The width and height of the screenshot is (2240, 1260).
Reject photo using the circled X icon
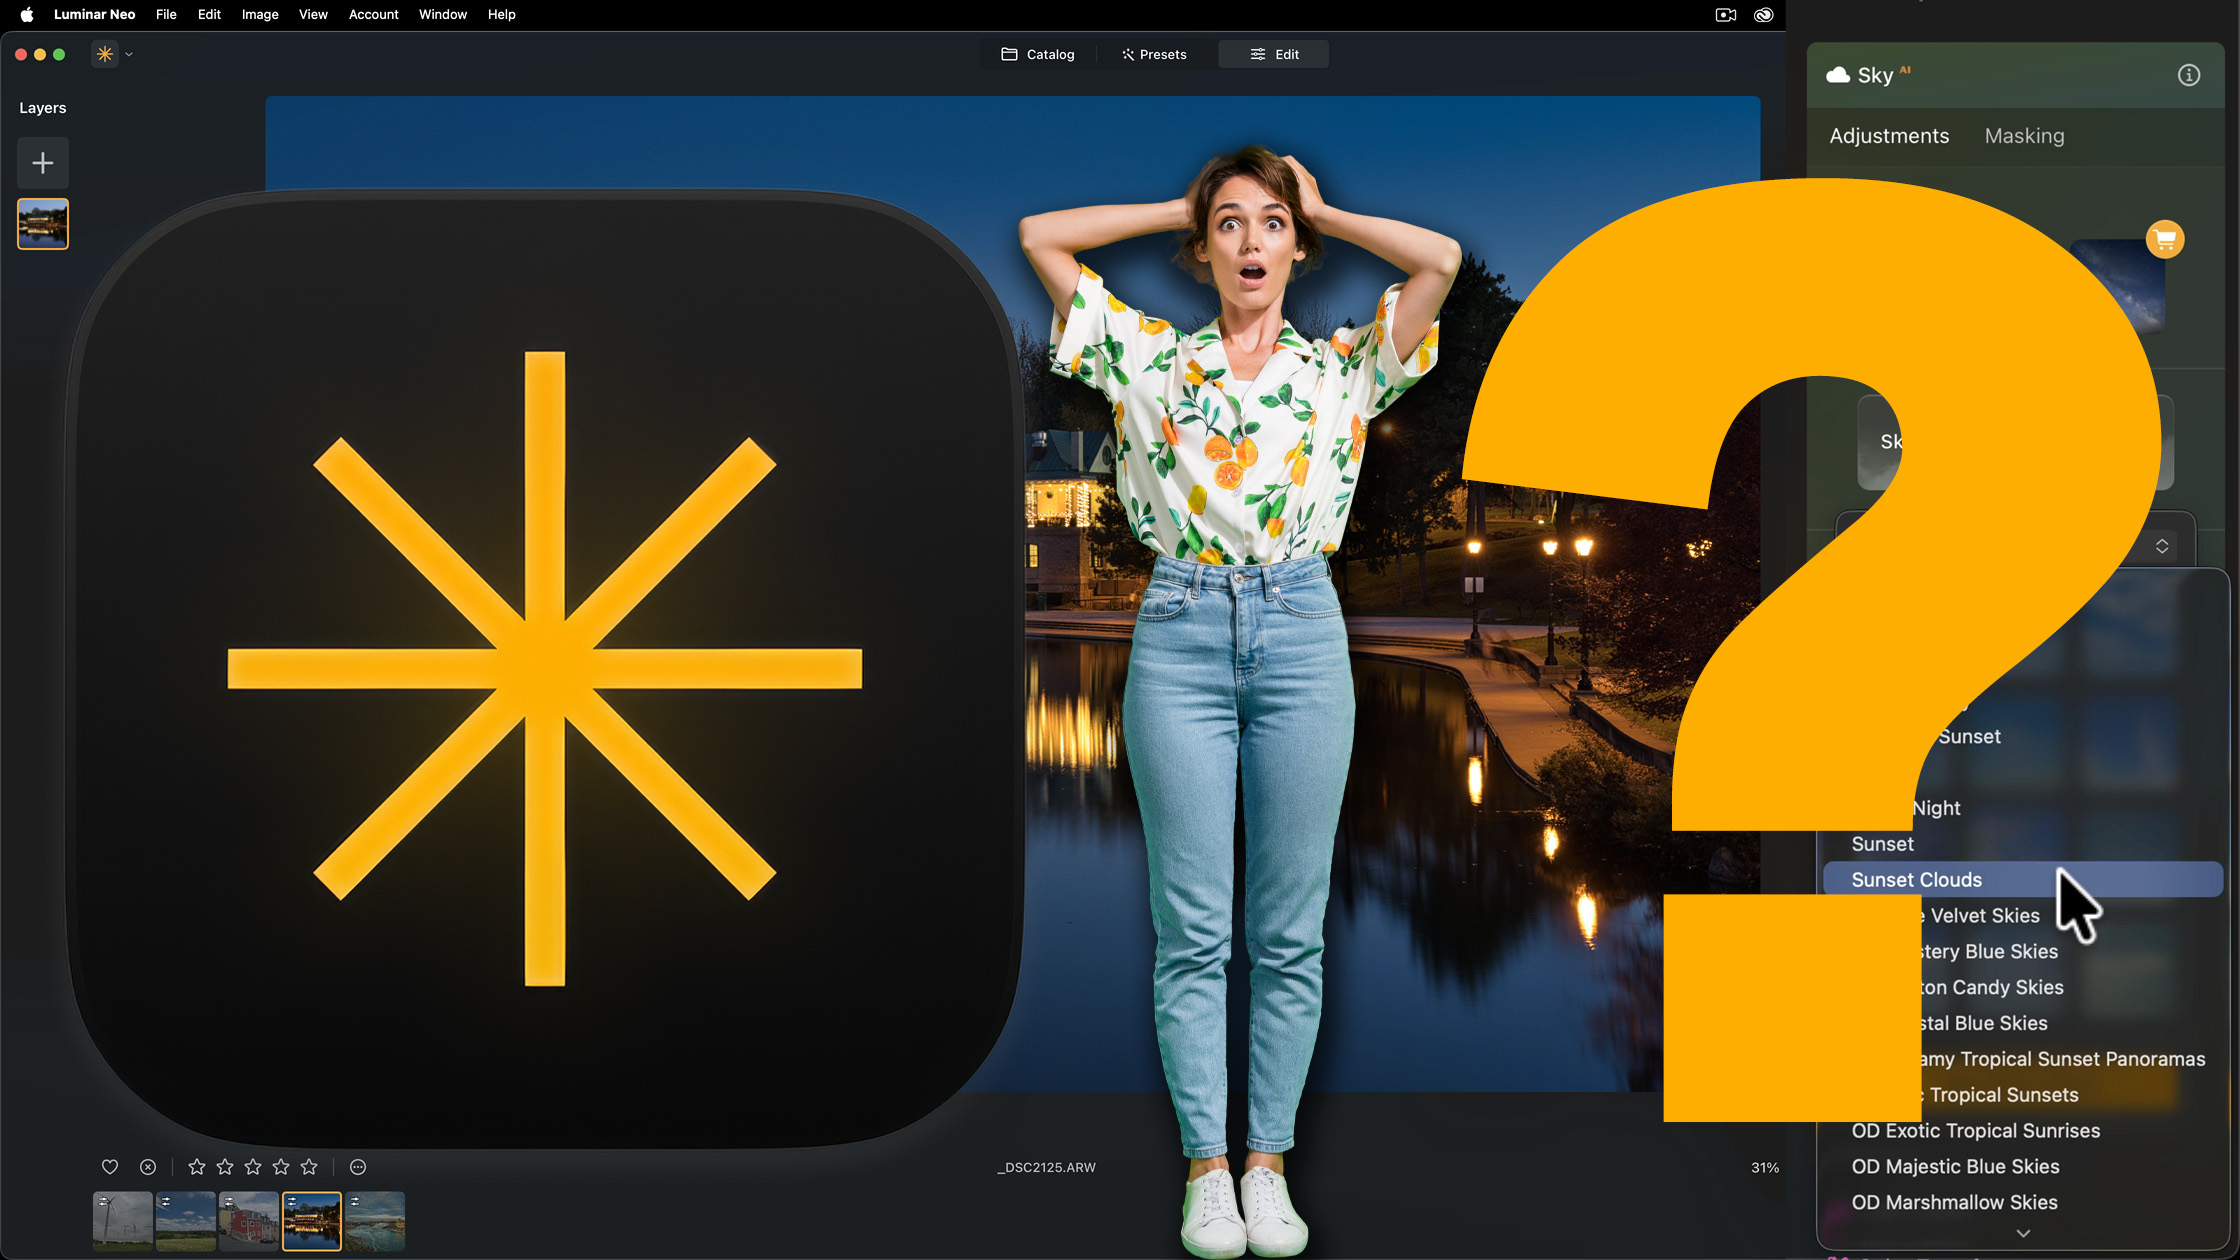coord(148,1167)
